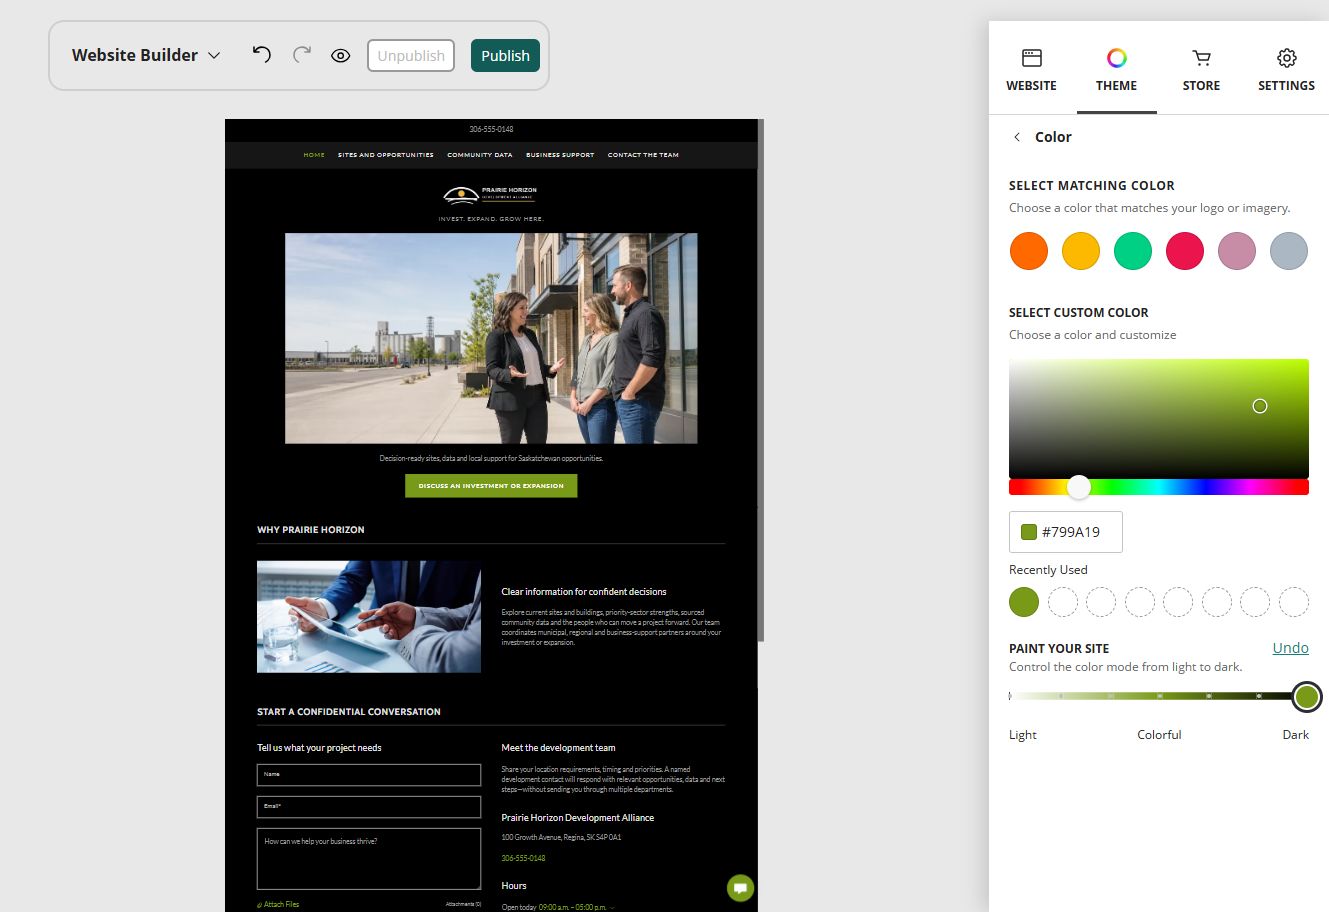Open the Store tab
The image size is (1329, 912).
pyautogui.click(x=1201, y=70)
